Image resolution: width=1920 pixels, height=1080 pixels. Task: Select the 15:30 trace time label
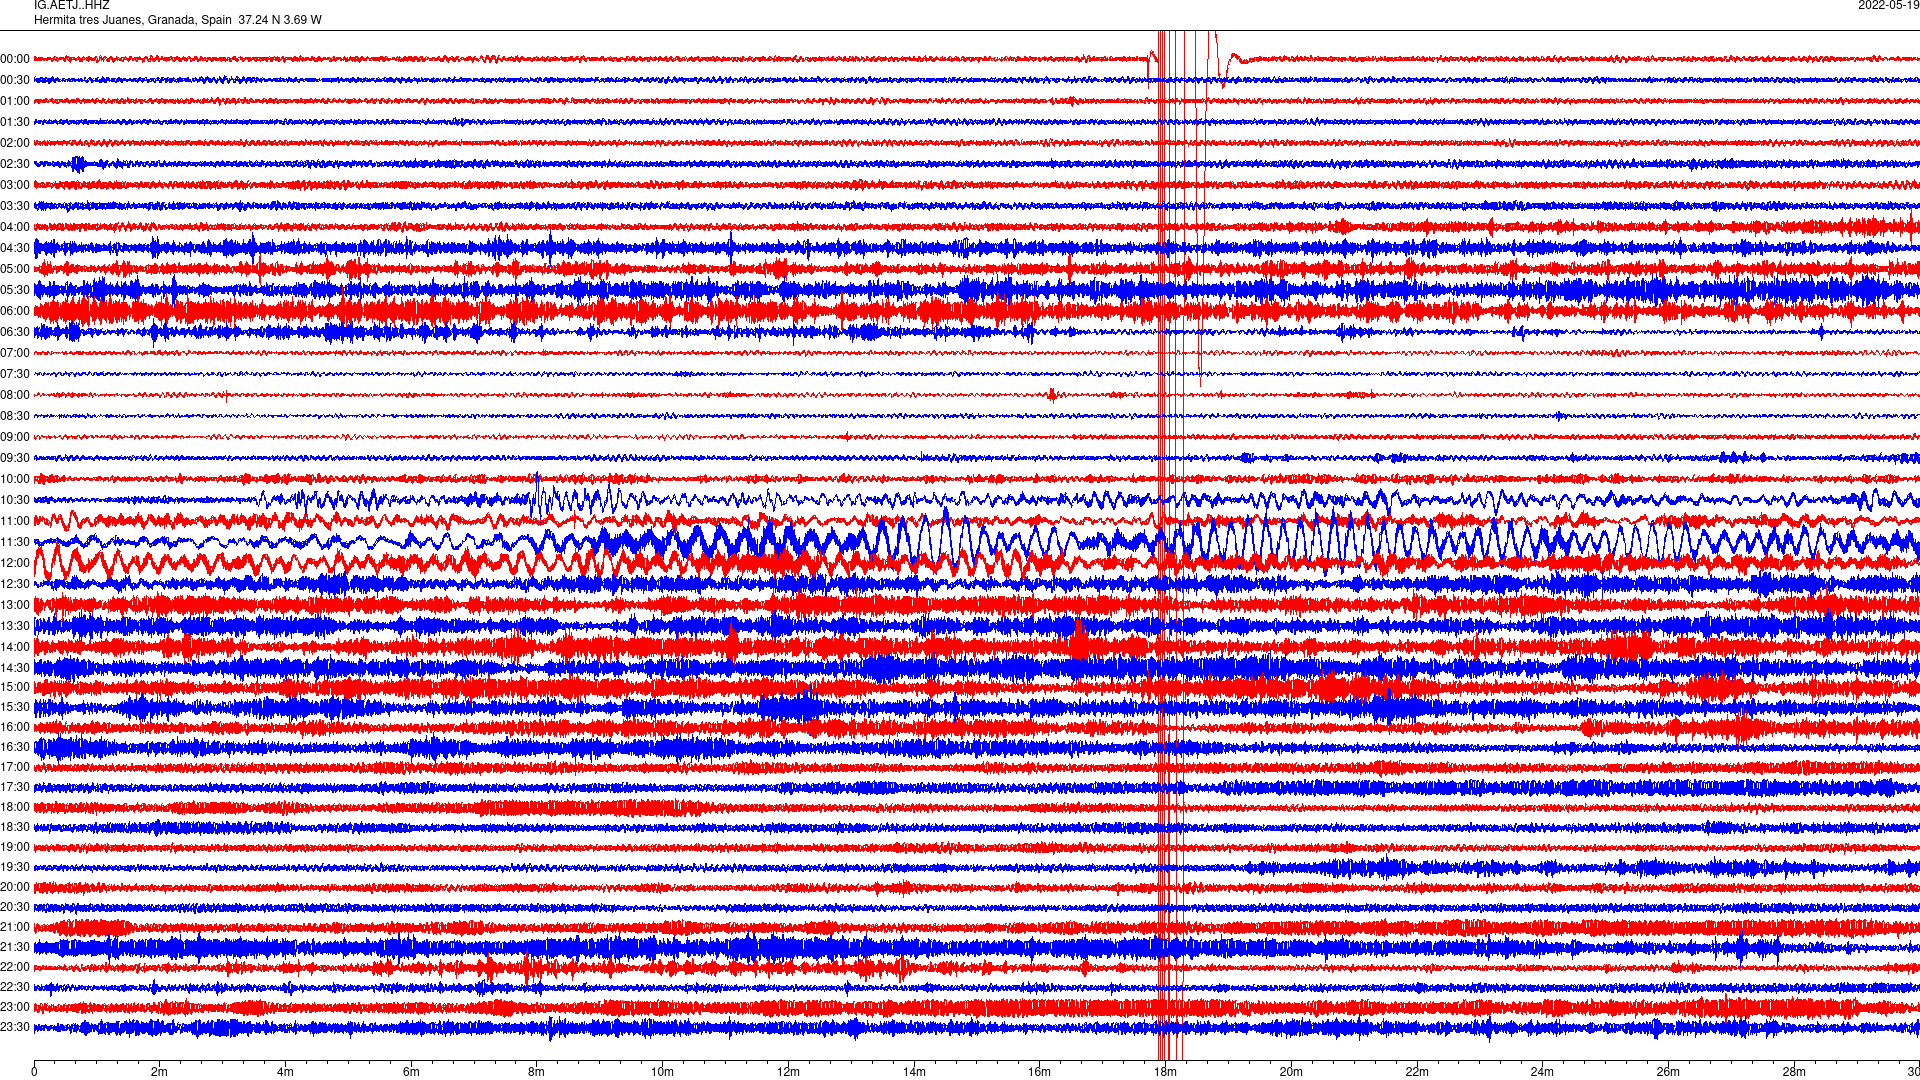pos(15,707)
